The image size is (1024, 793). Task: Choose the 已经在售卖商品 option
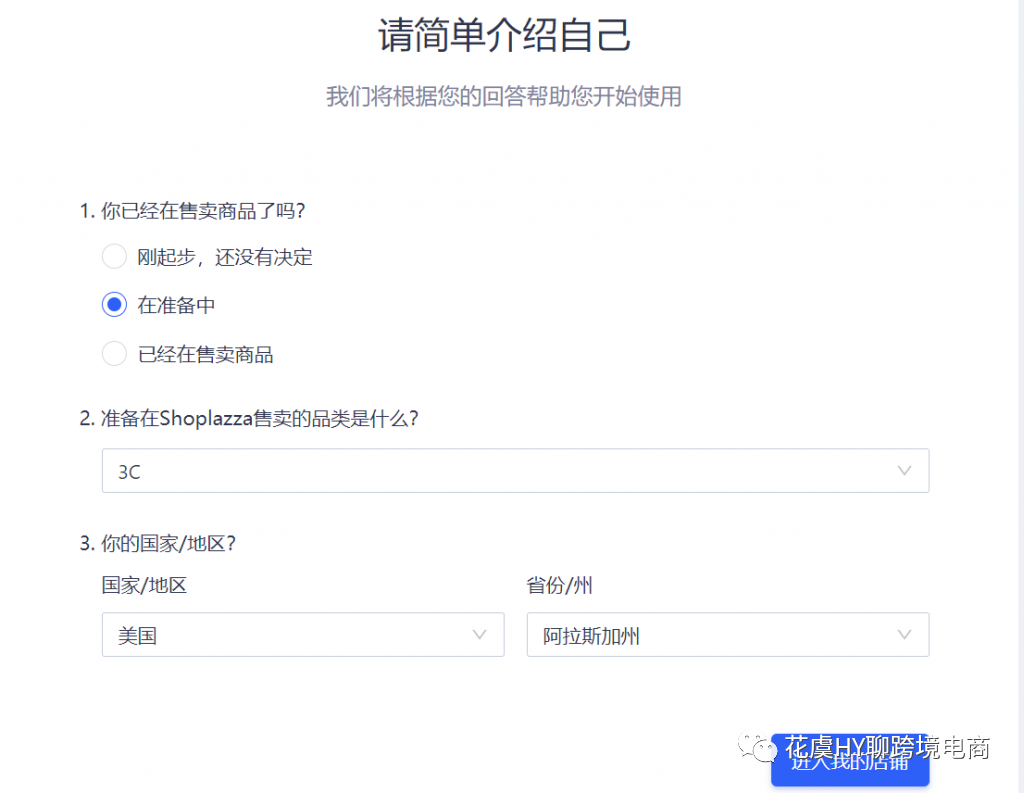tap(114, 353)
